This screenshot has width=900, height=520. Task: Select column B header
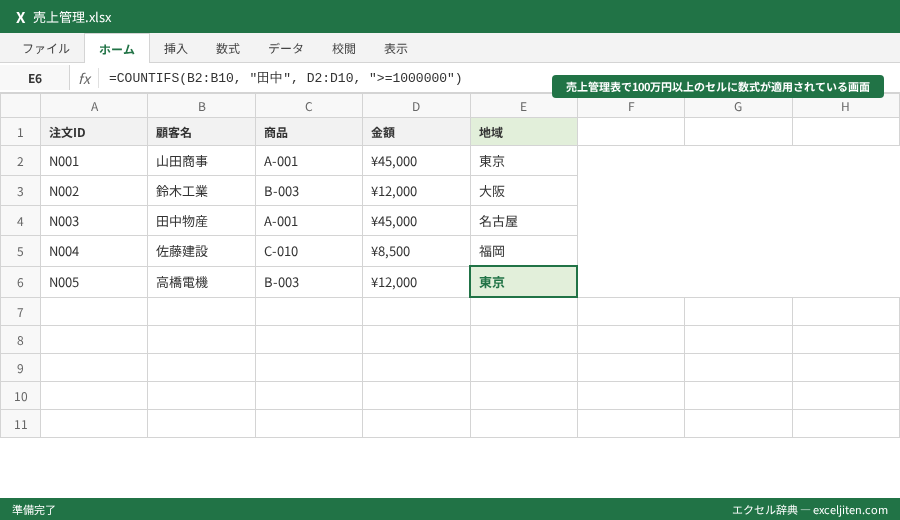(x=201, y=106)
